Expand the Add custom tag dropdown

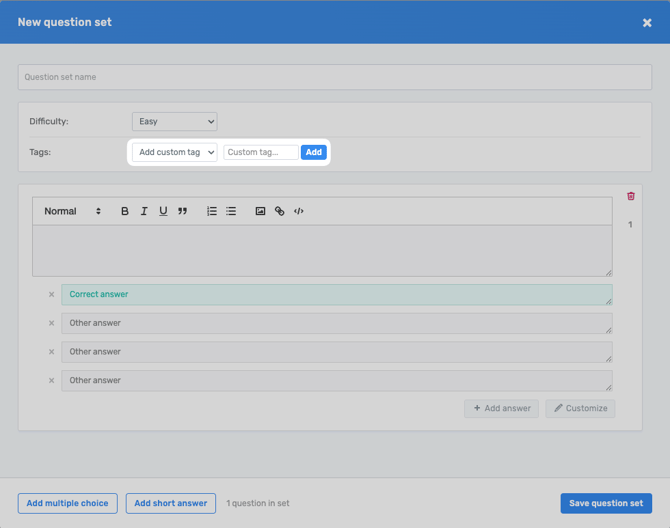174,152
